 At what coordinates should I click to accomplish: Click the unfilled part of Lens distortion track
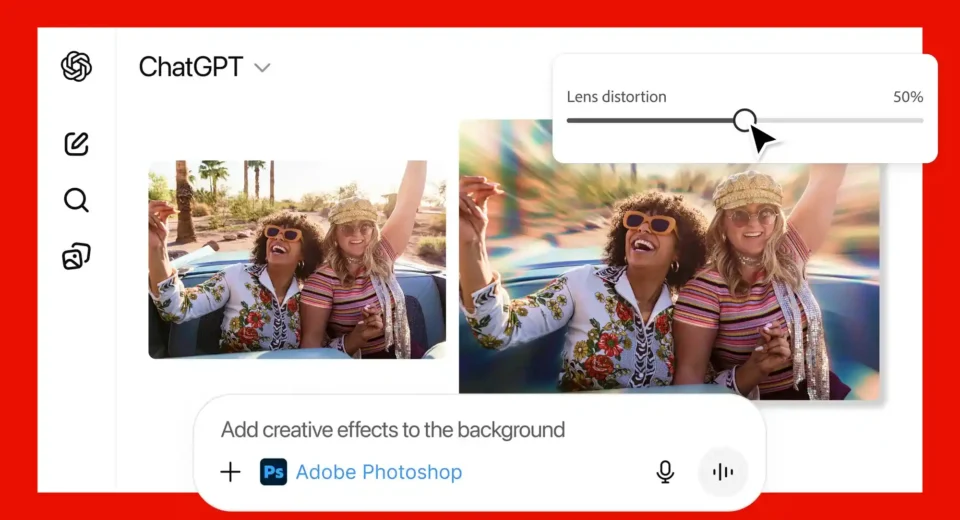(850, 120)
